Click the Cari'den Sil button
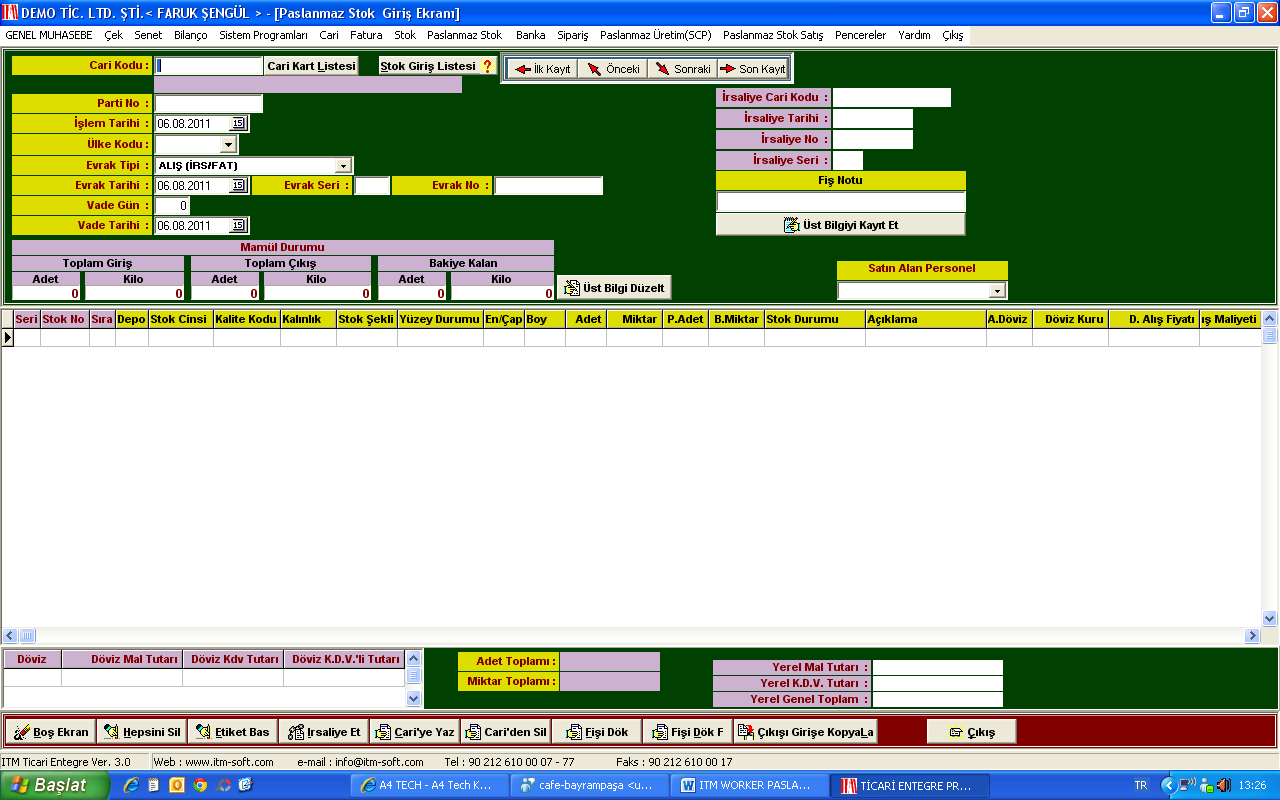 point(506,732)
